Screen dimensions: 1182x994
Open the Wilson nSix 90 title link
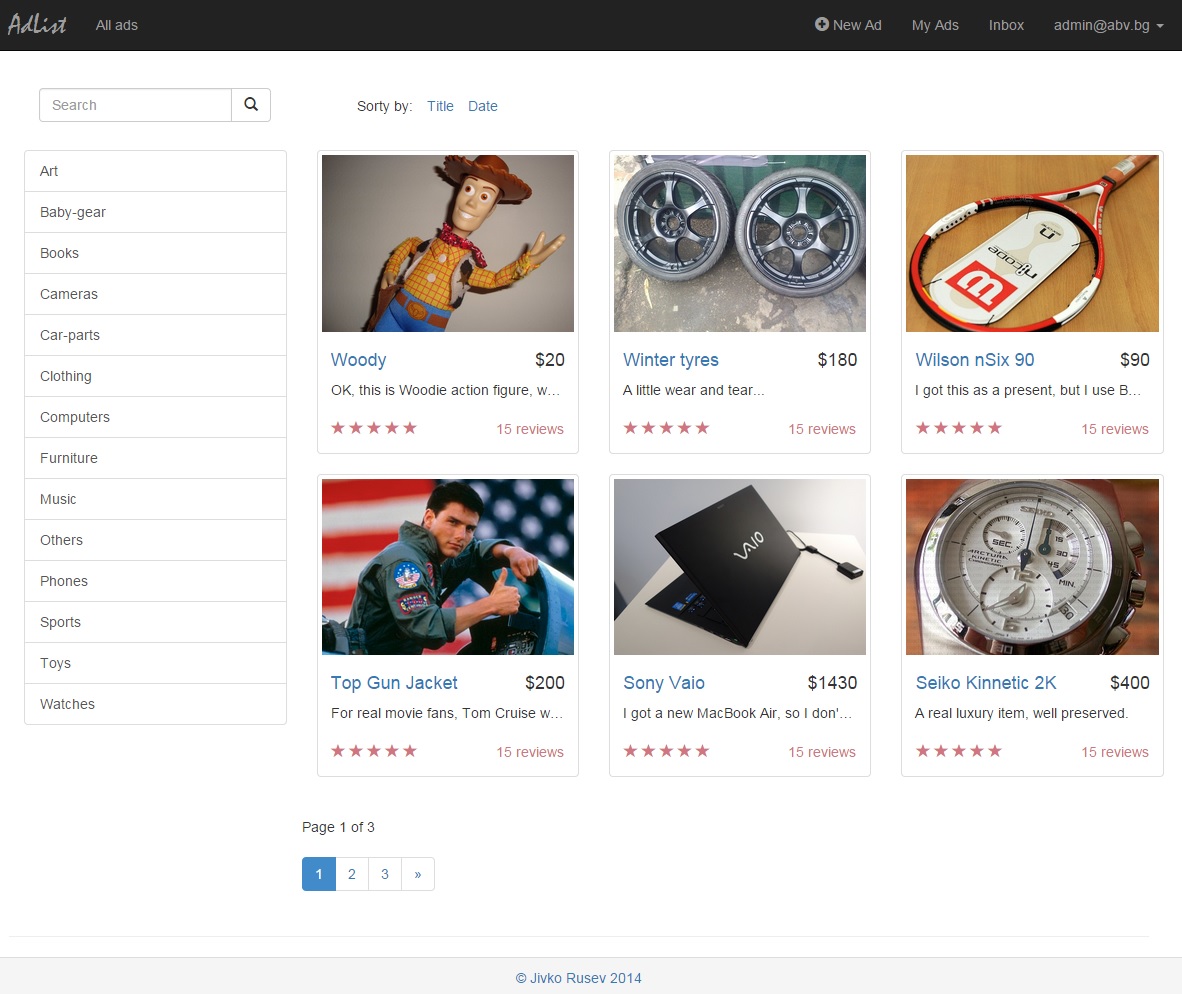(975, 360)
